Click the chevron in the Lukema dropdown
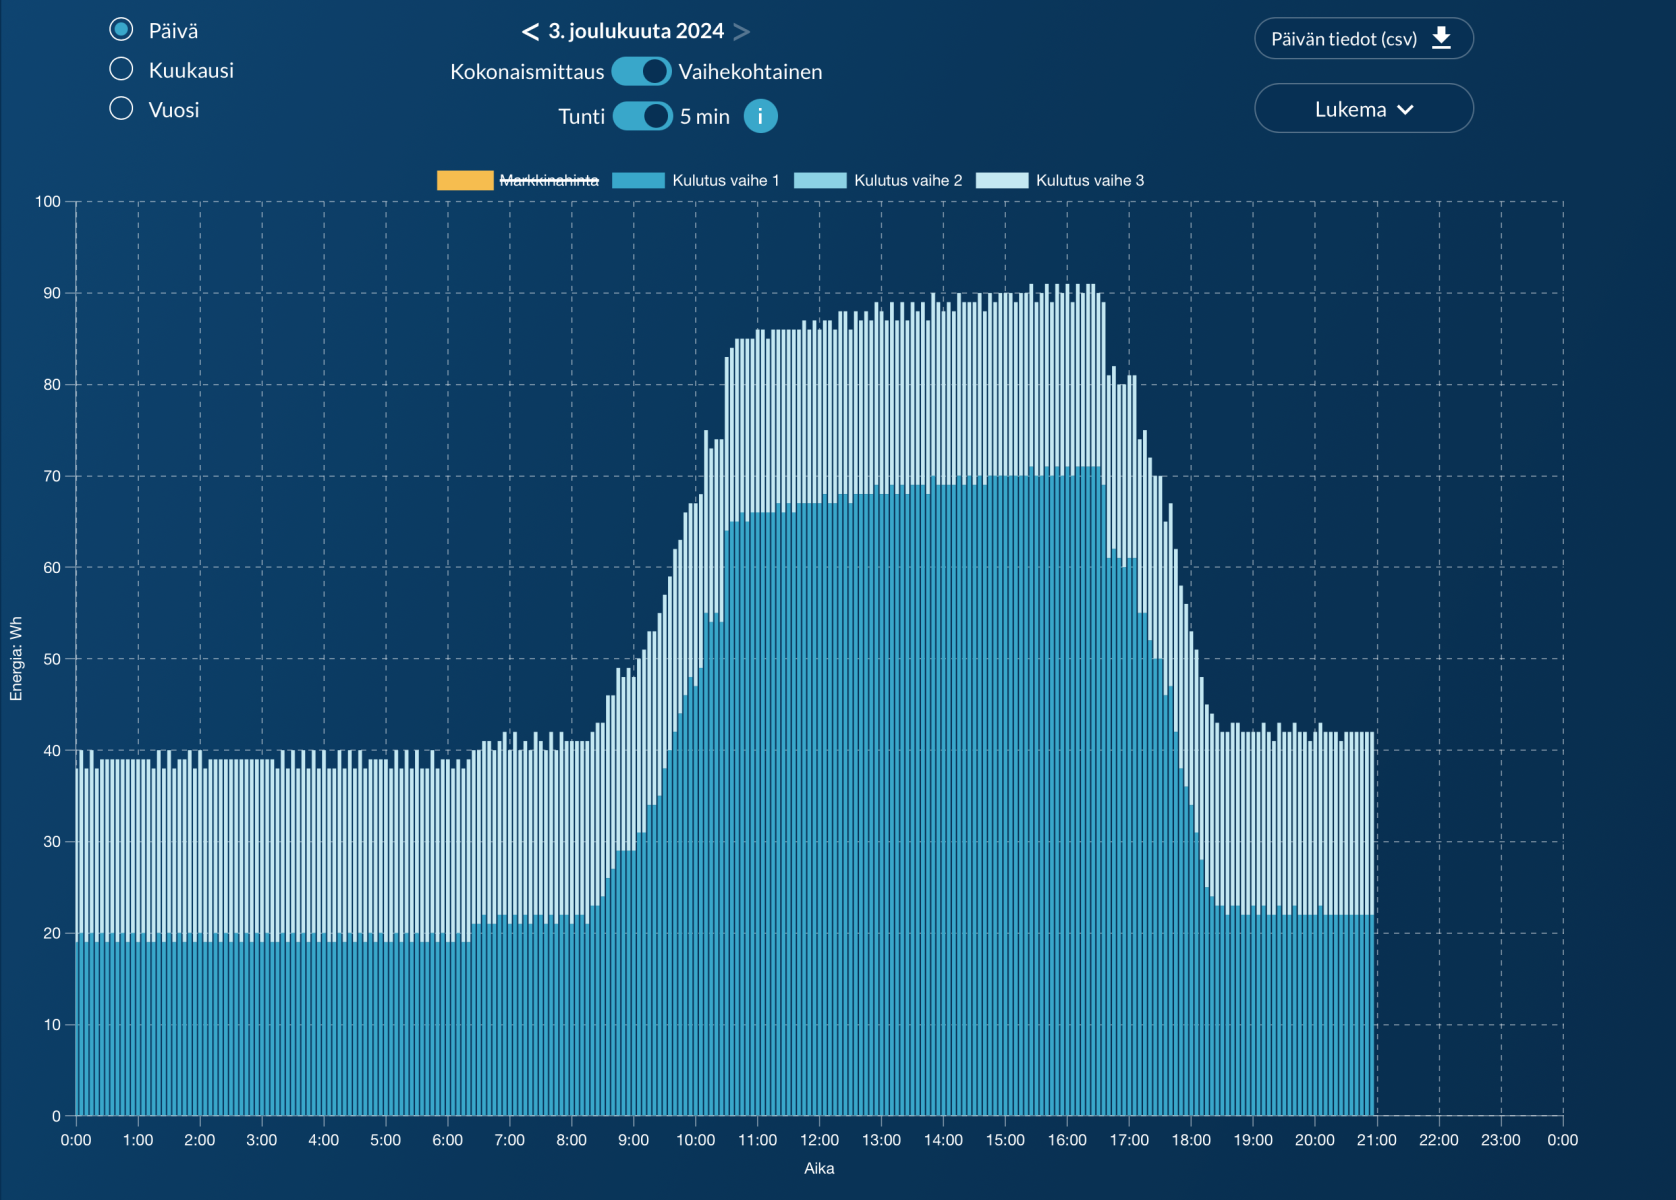The image size is (1676, 1200). (1405, 109)
